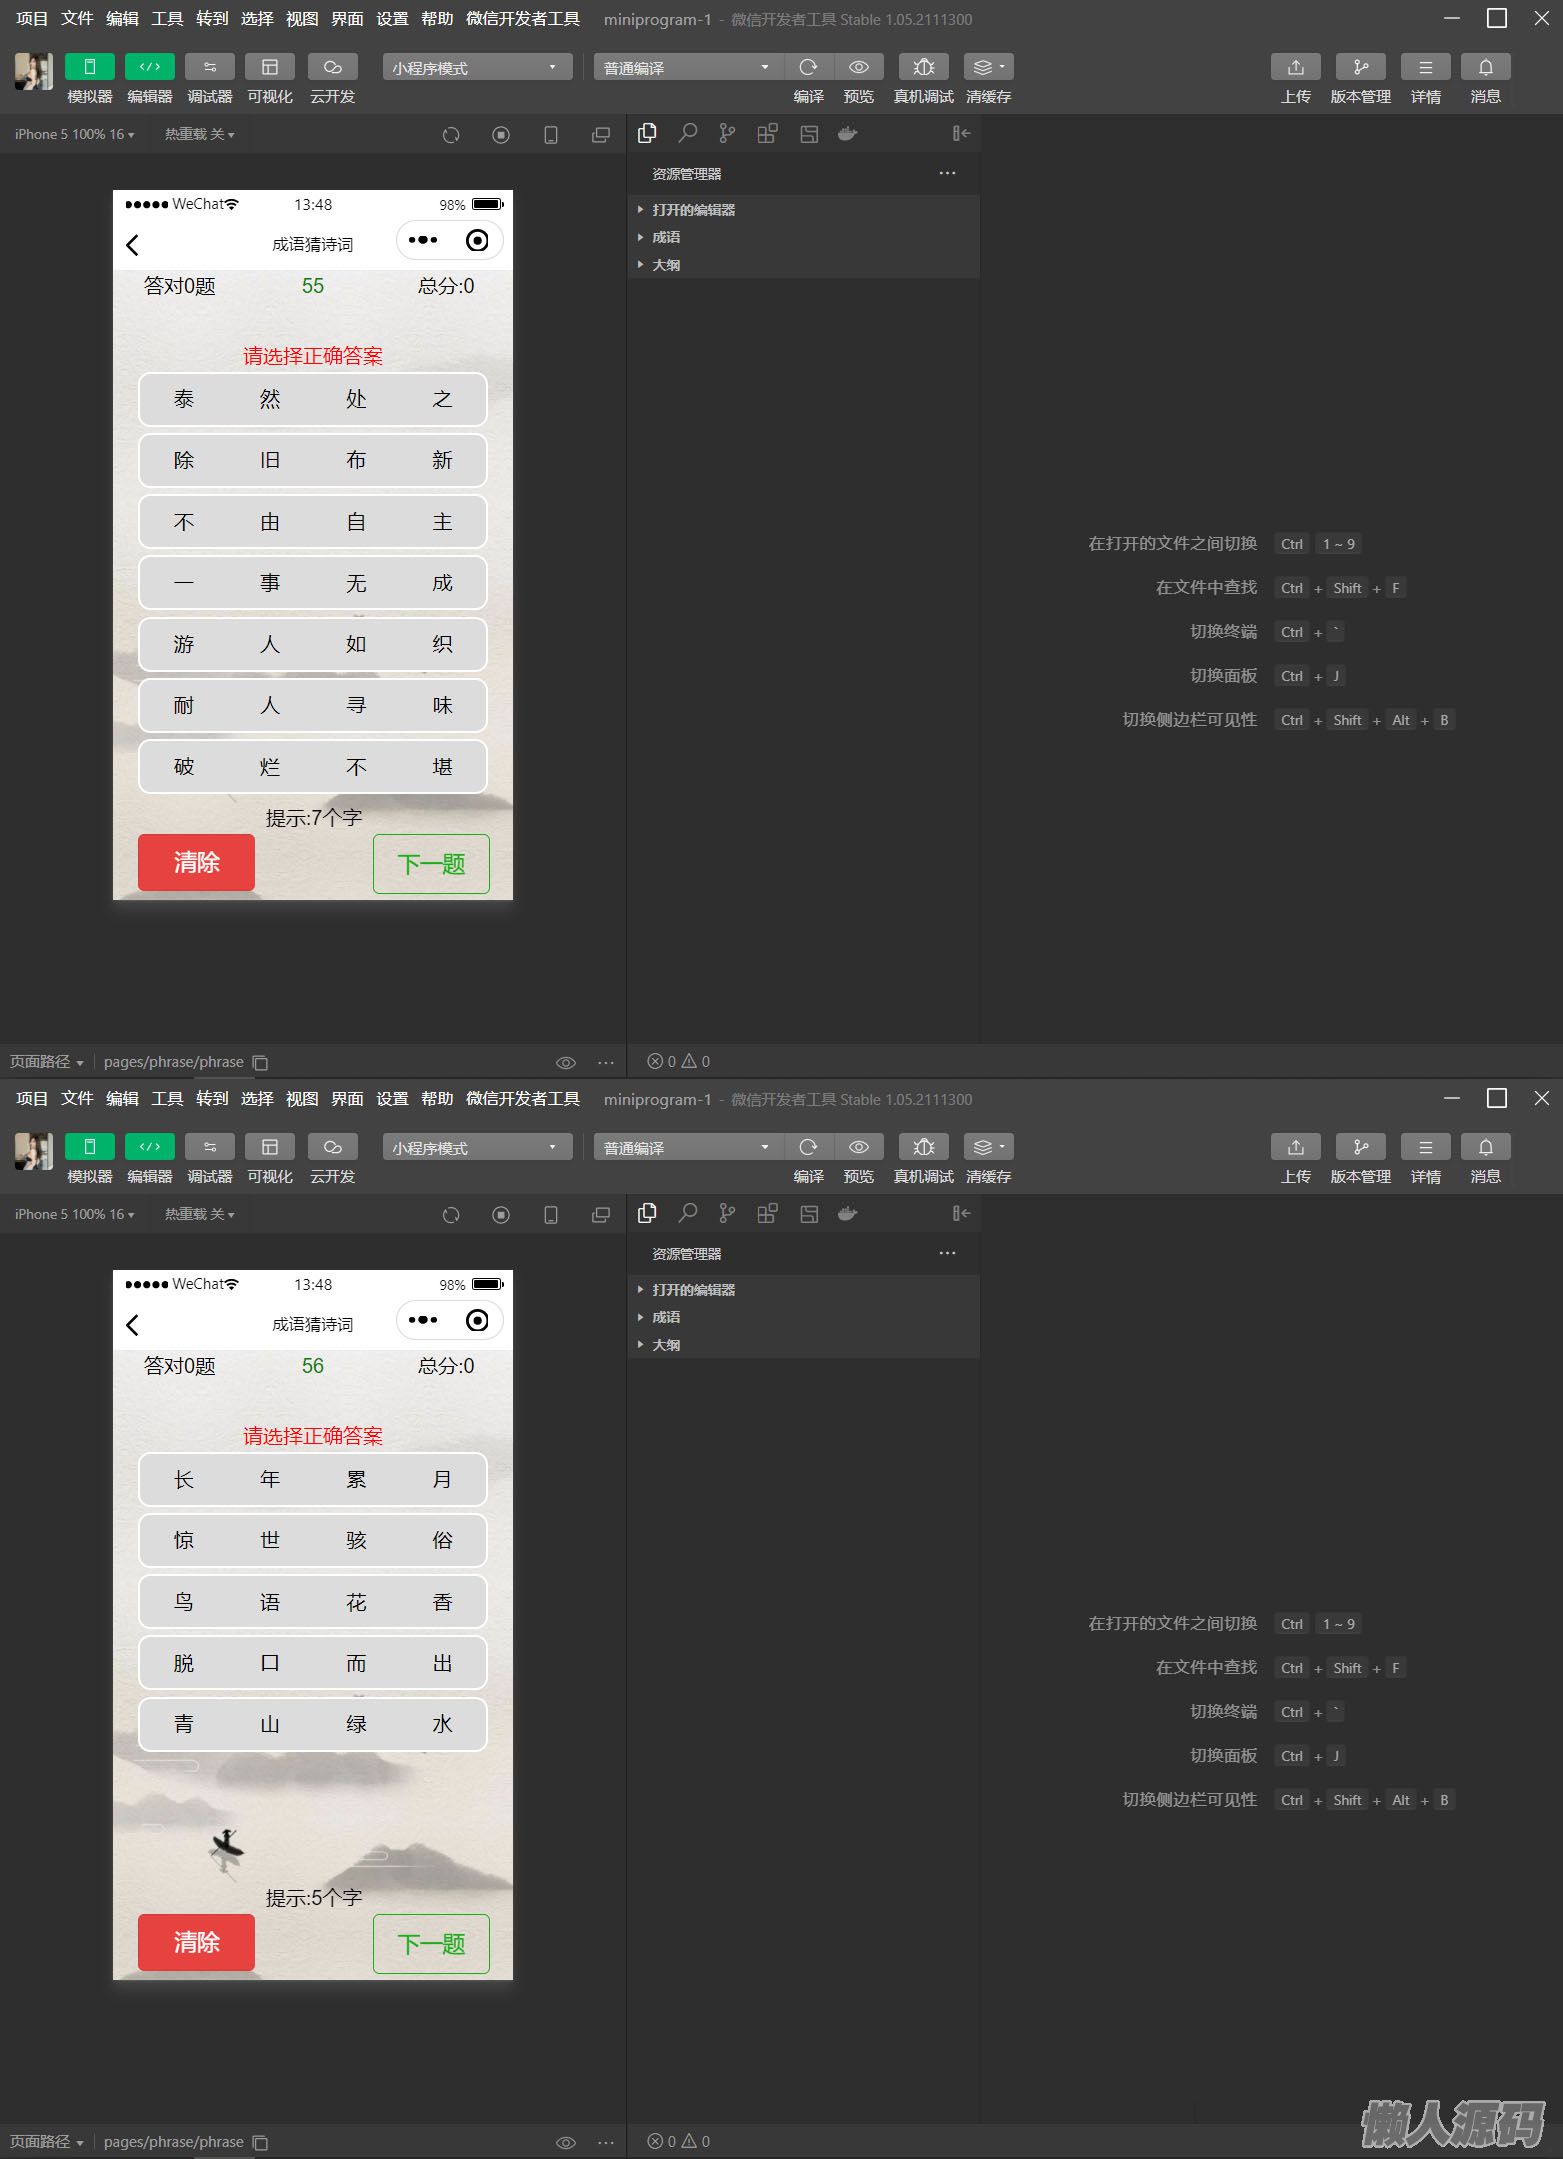Expand 成语 folder in upper window
The height and width of the screenshot is (2159, 1563).
pyautogui.click(x=803, y=237)
